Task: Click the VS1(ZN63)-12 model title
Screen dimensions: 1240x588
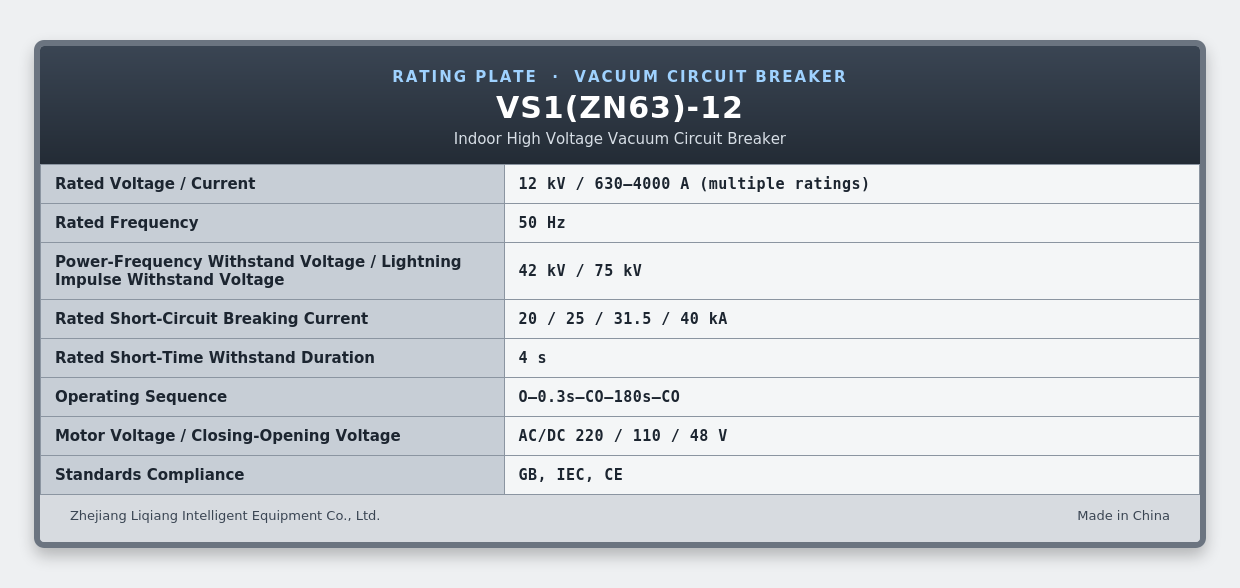Action: click(619, 107)
